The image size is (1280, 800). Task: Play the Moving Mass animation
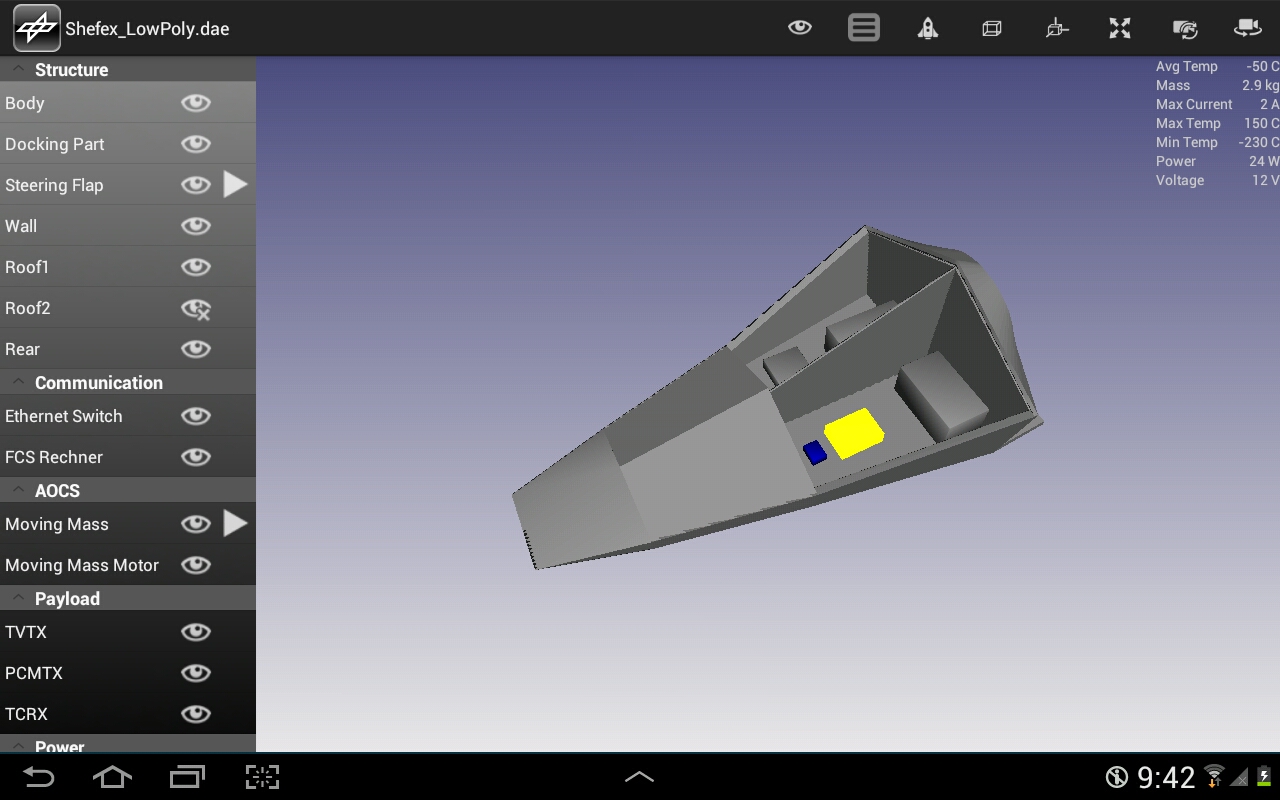click(235, 524)
